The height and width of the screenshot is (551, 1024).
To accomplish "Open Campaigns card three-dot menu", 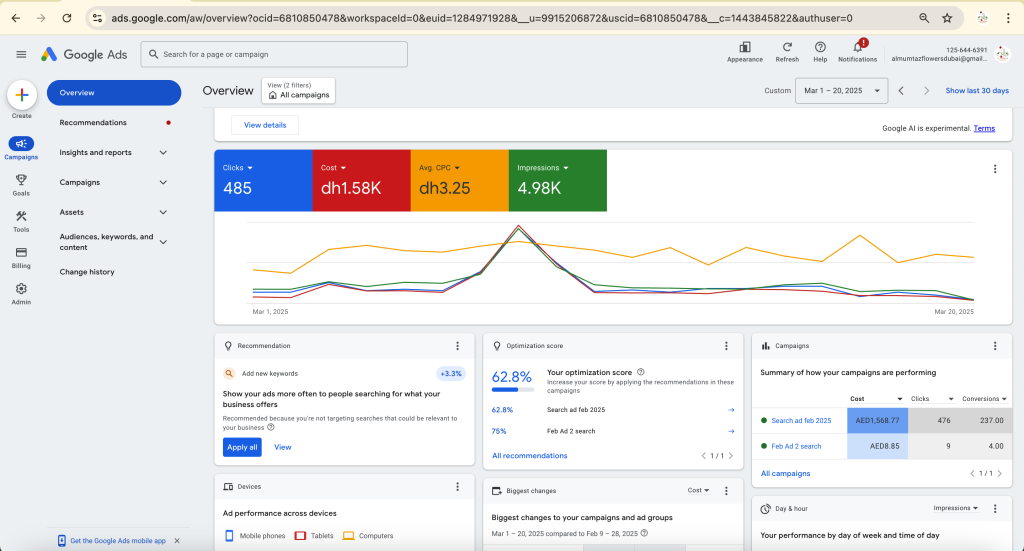I will [995, 346].
